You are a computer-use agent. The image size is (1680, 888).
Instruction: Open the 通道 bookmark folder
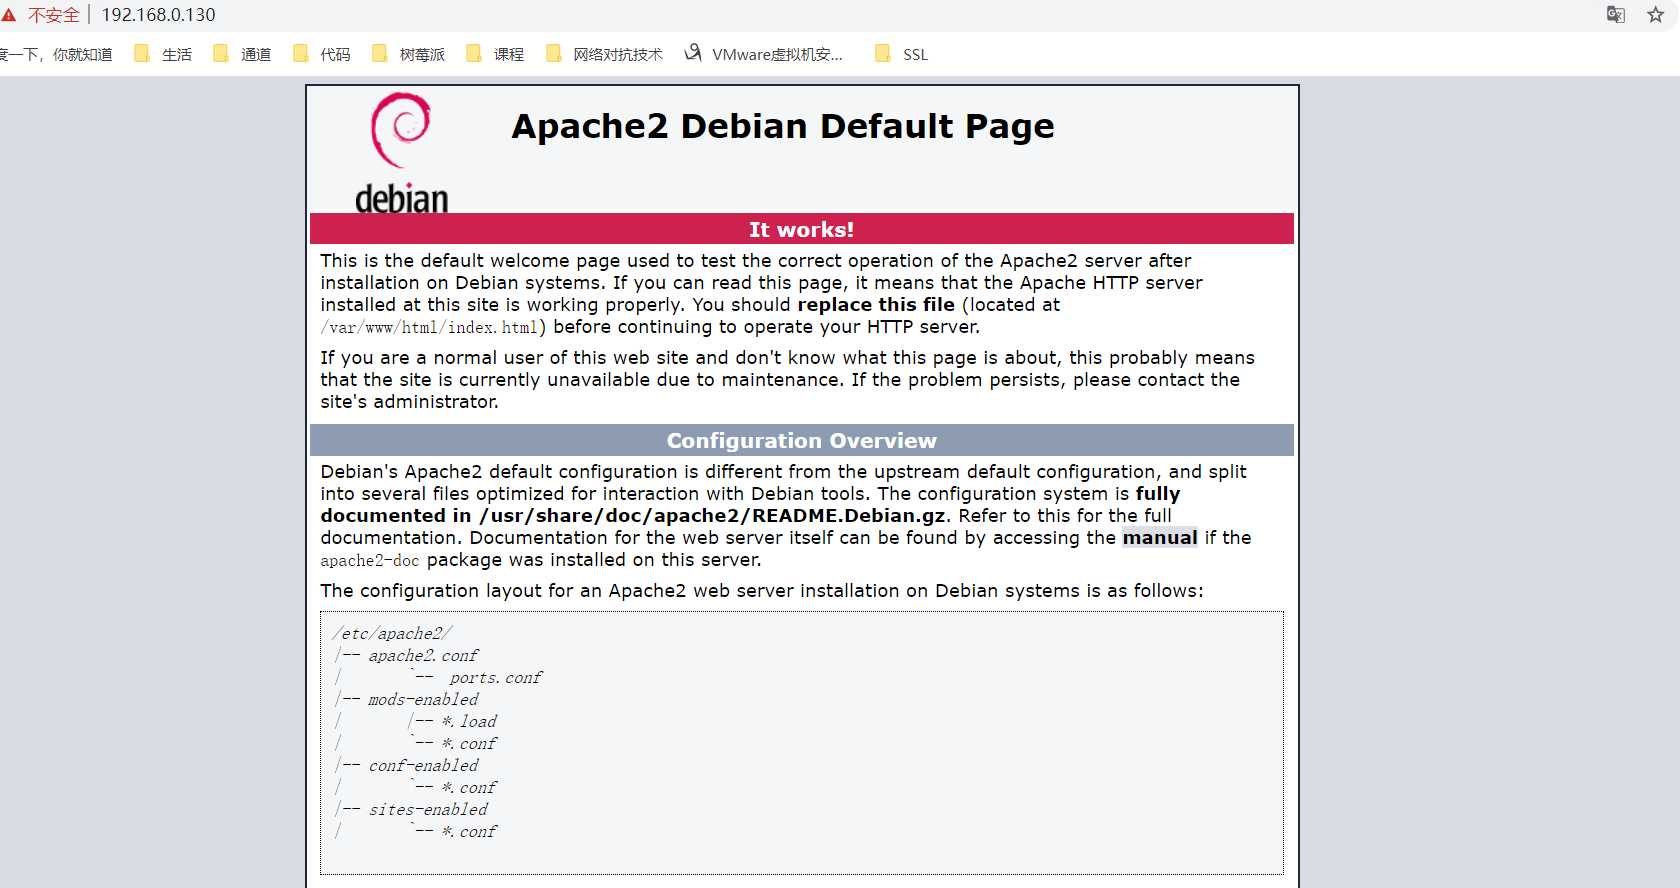point(242,54)
